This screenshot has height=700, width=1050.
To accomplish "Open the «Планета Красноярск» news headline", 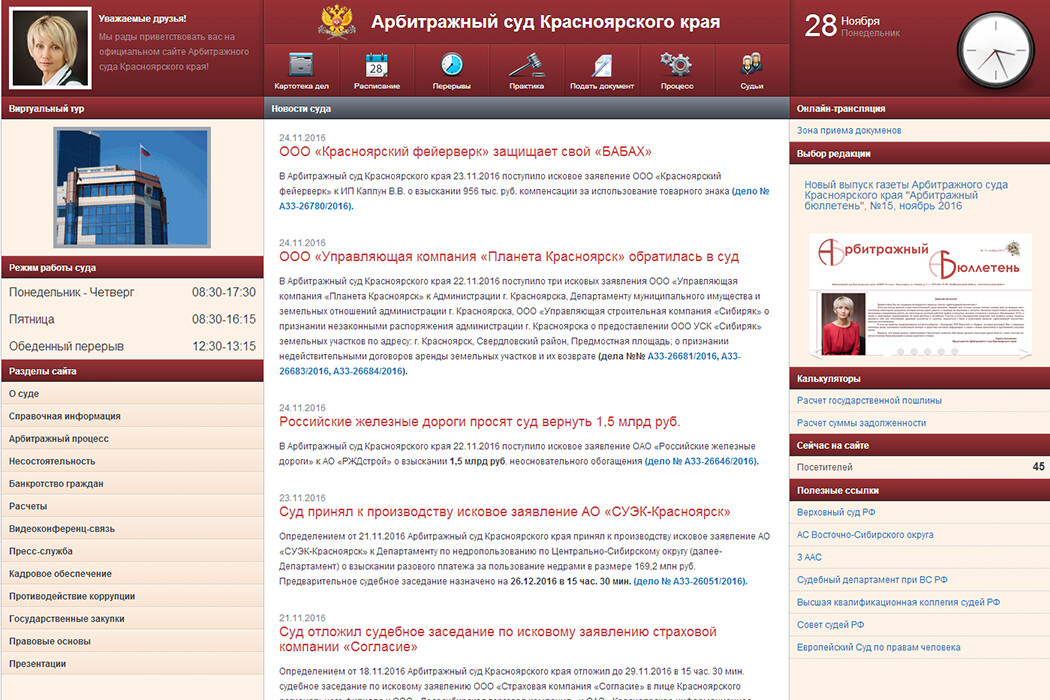I will [509, 257].
